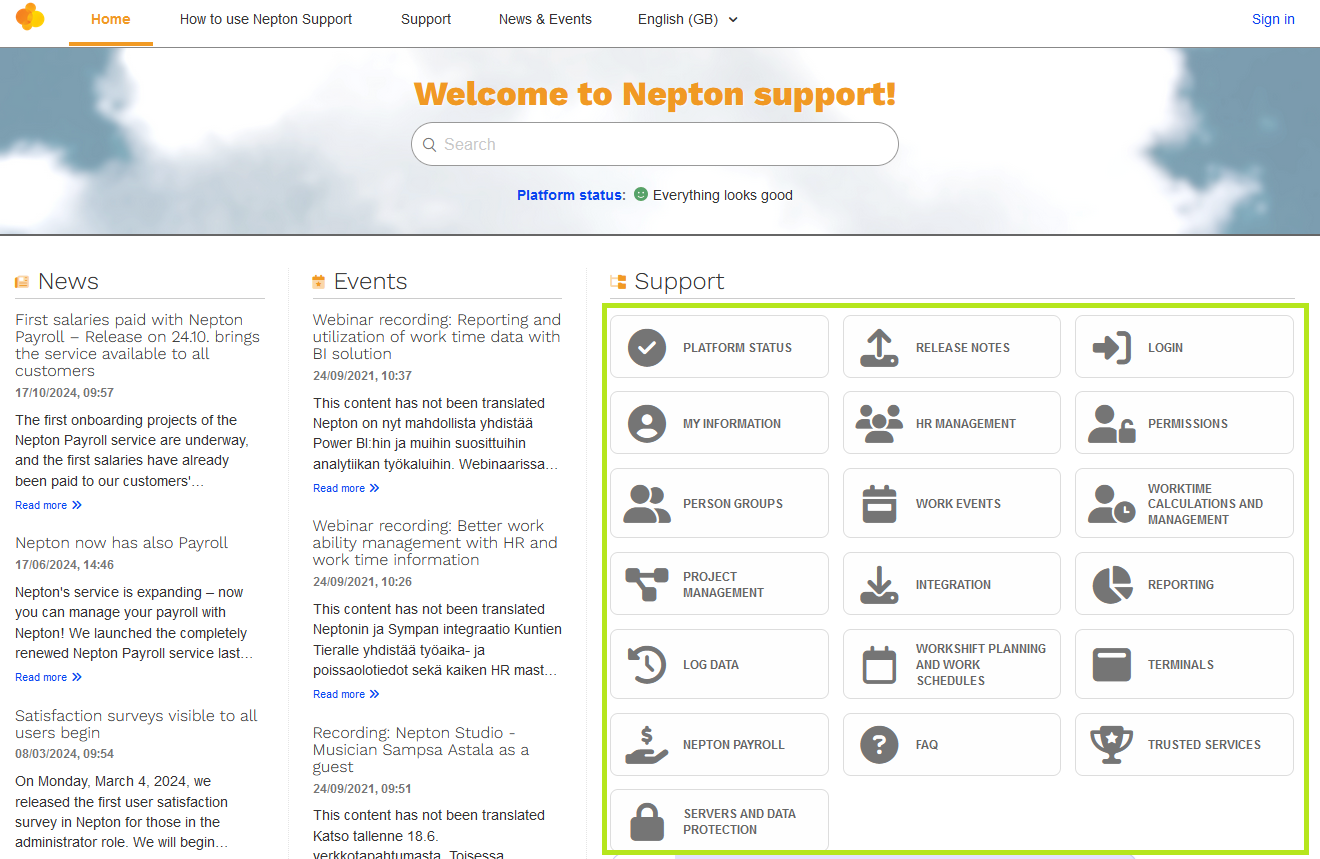1320x859 pixels.
Task: Open the Project Management diagram icon
Action: 647,585
